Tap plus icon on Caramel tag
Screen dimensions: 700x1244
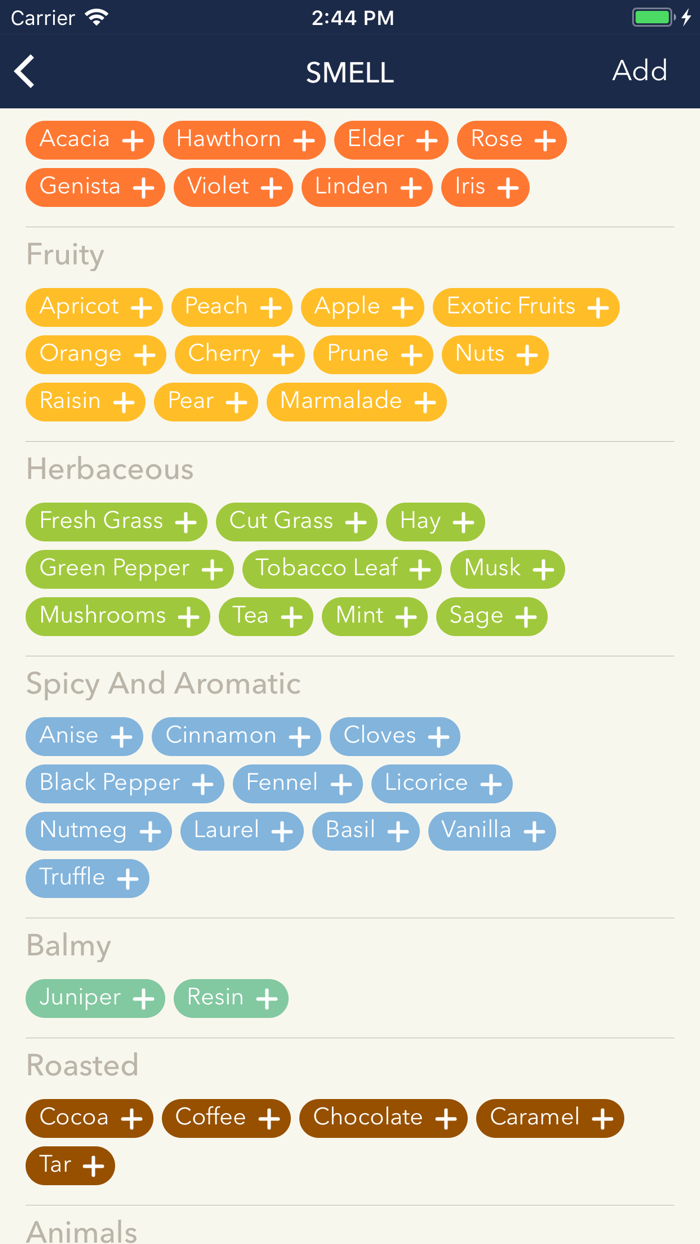tap(602, 1119)
